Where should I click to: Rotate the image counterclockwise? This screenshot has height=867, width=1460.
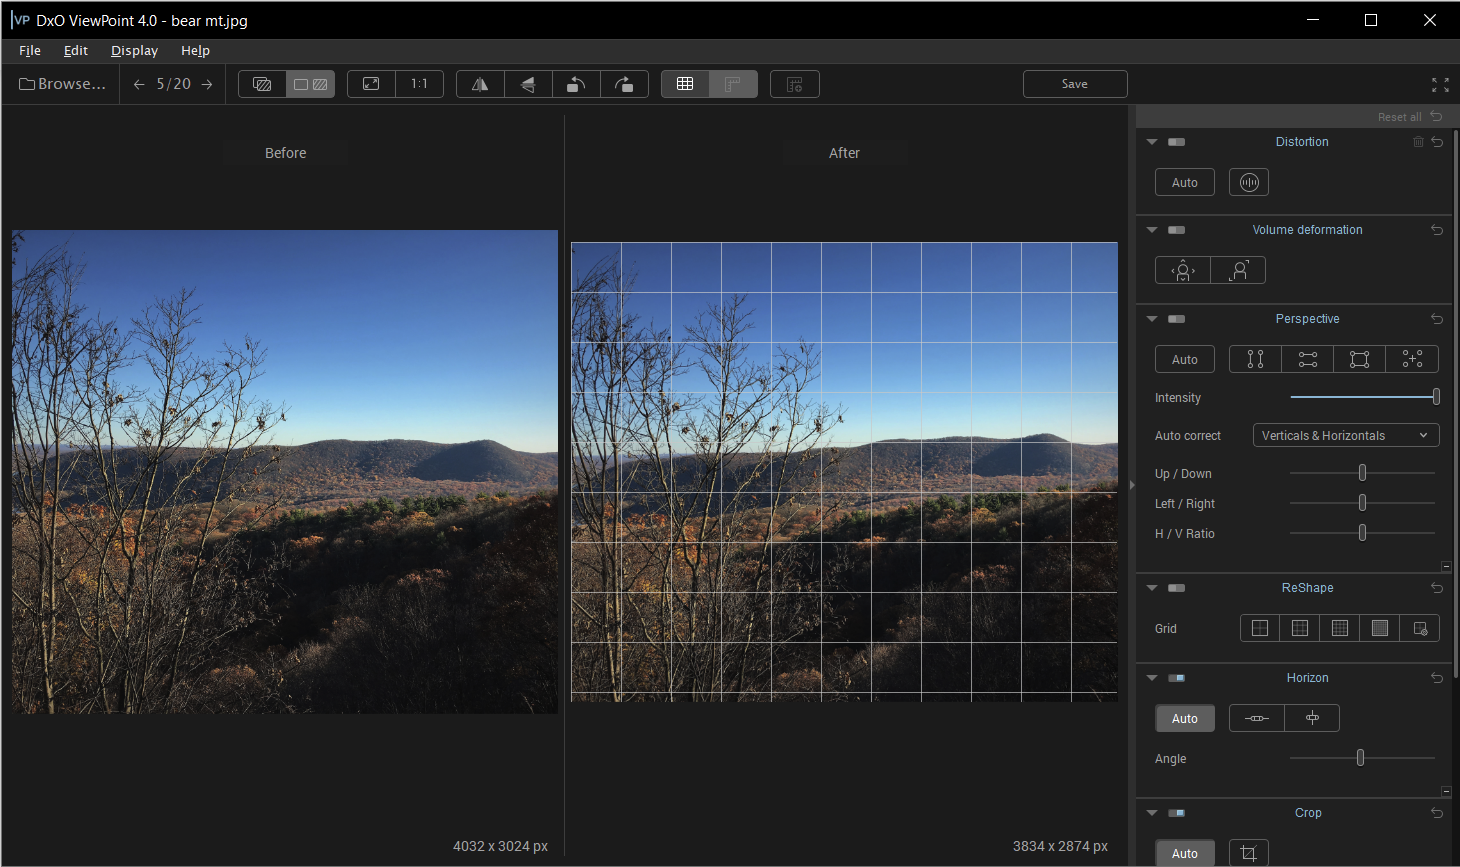coord(576,84)
